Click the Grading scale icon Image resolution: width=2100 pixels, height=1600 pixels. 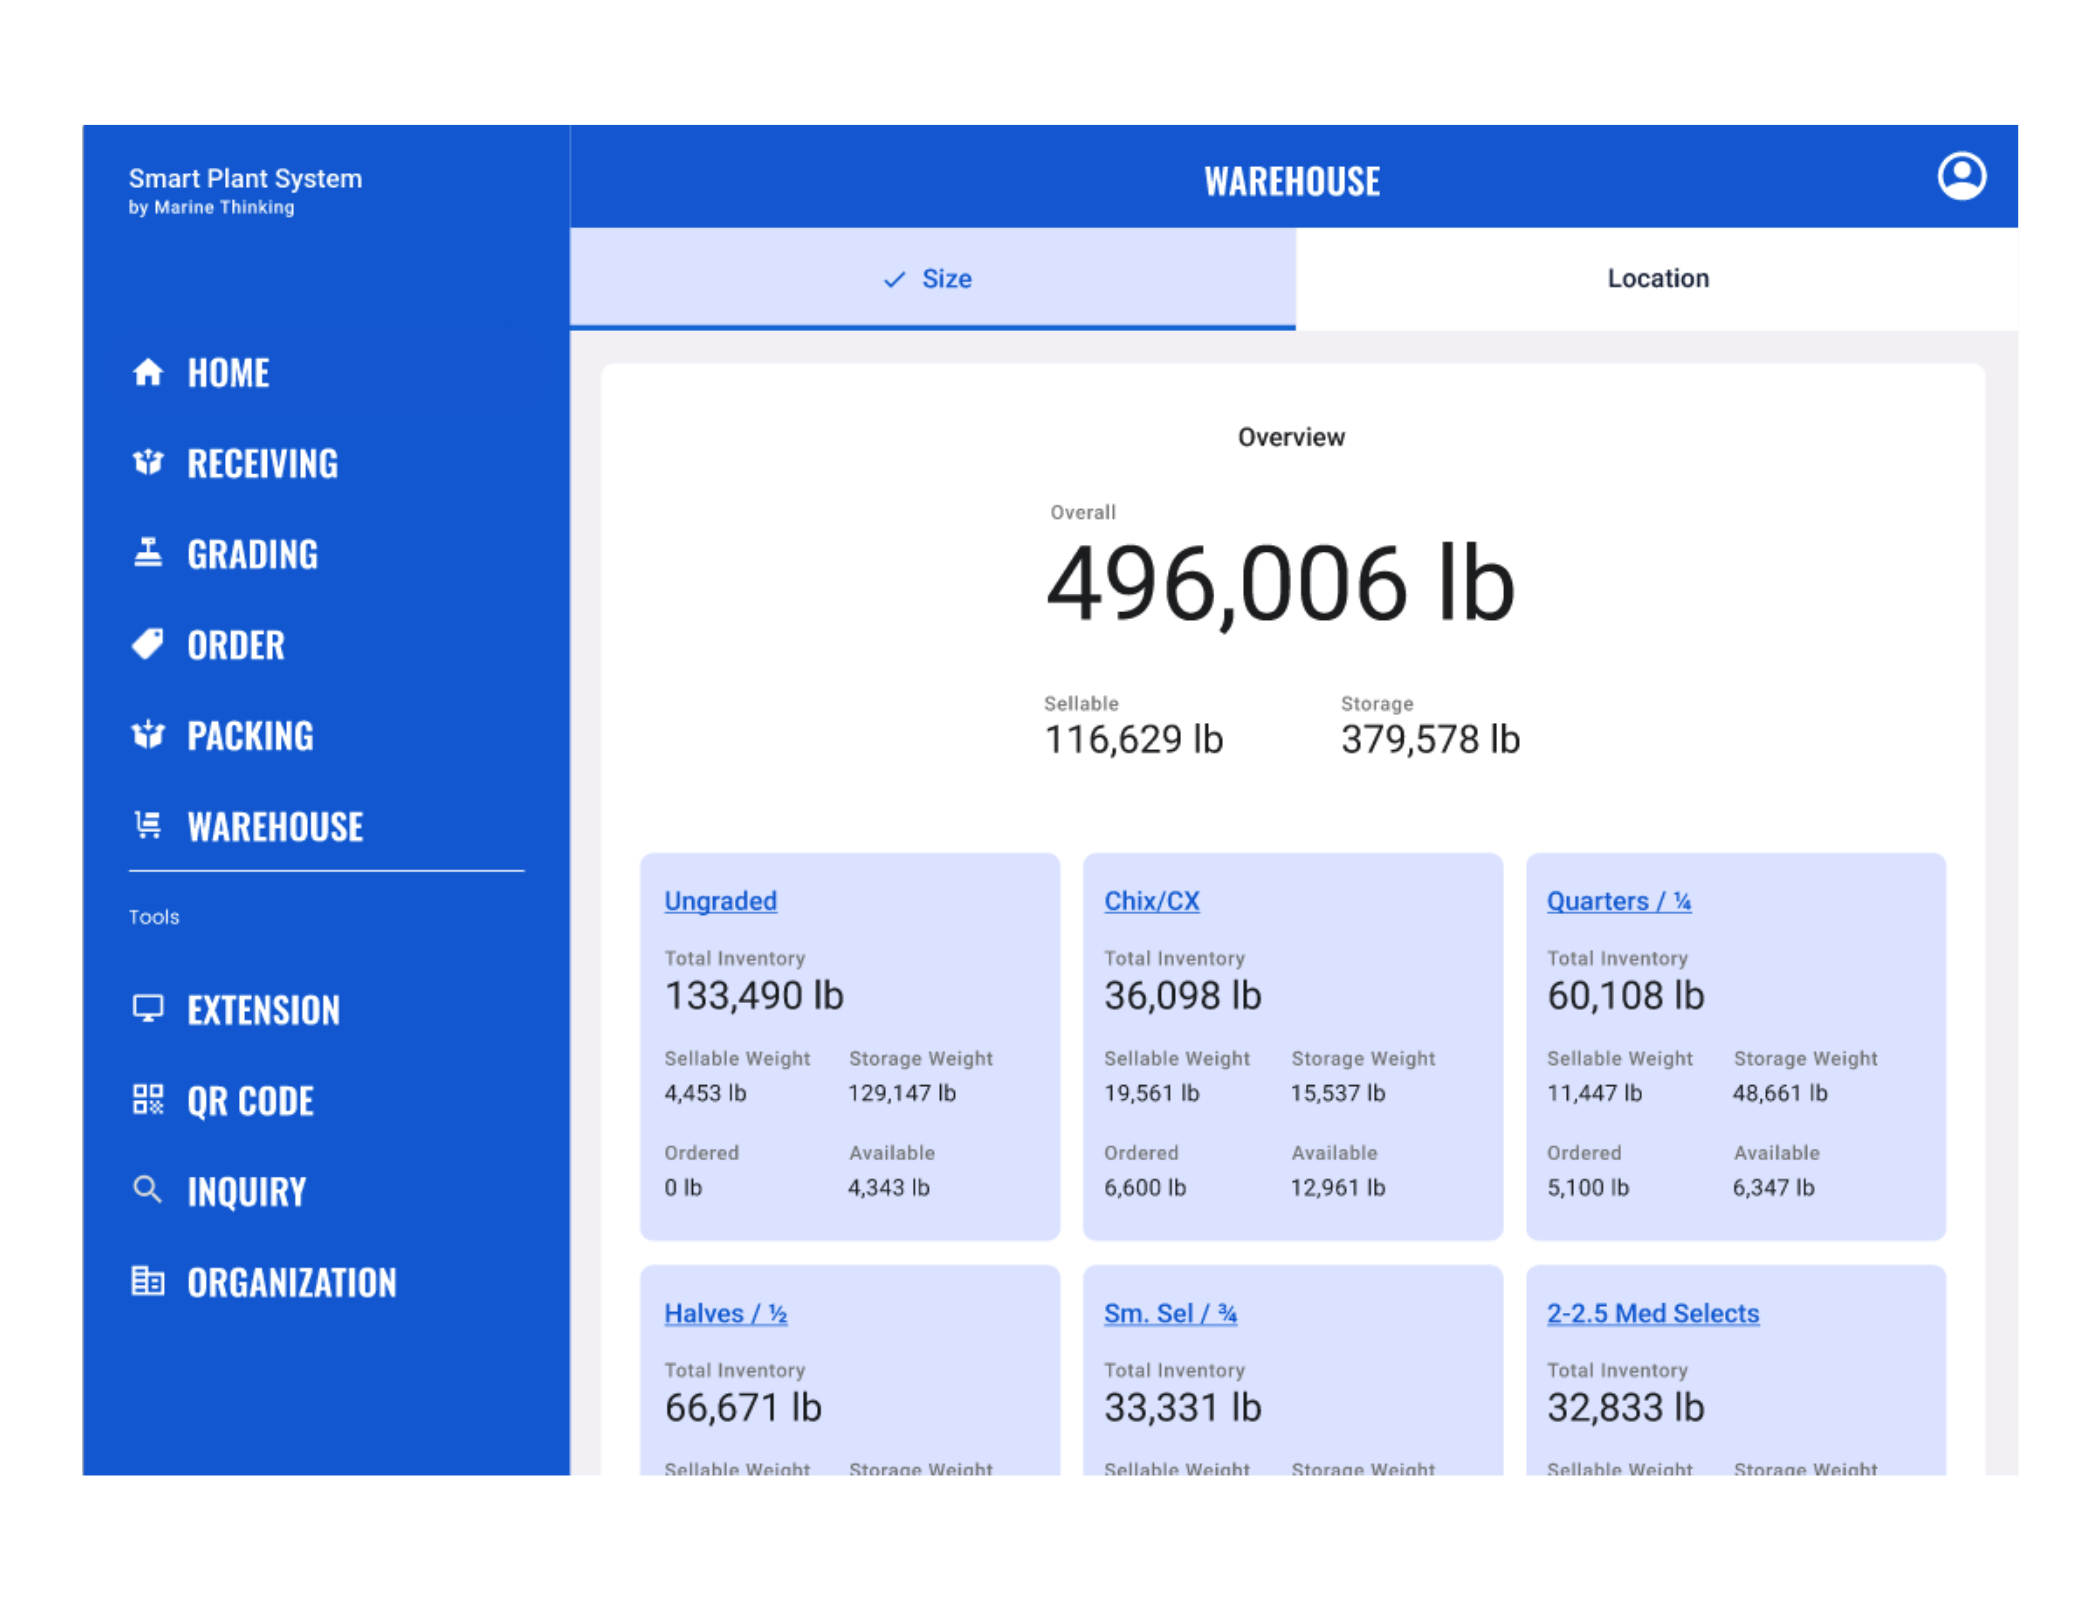click(148, 553)
